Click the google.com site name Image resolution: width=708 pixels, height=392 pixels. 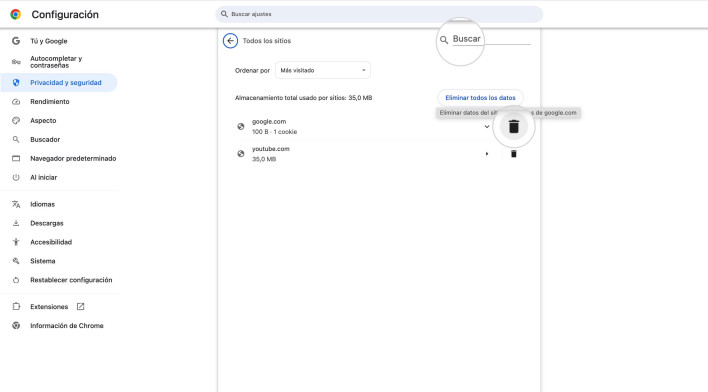(269, 121)
